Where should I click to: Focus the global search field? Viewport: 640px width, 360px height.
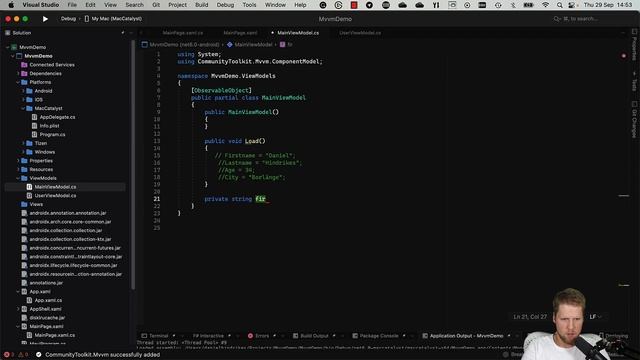(581, 19)
